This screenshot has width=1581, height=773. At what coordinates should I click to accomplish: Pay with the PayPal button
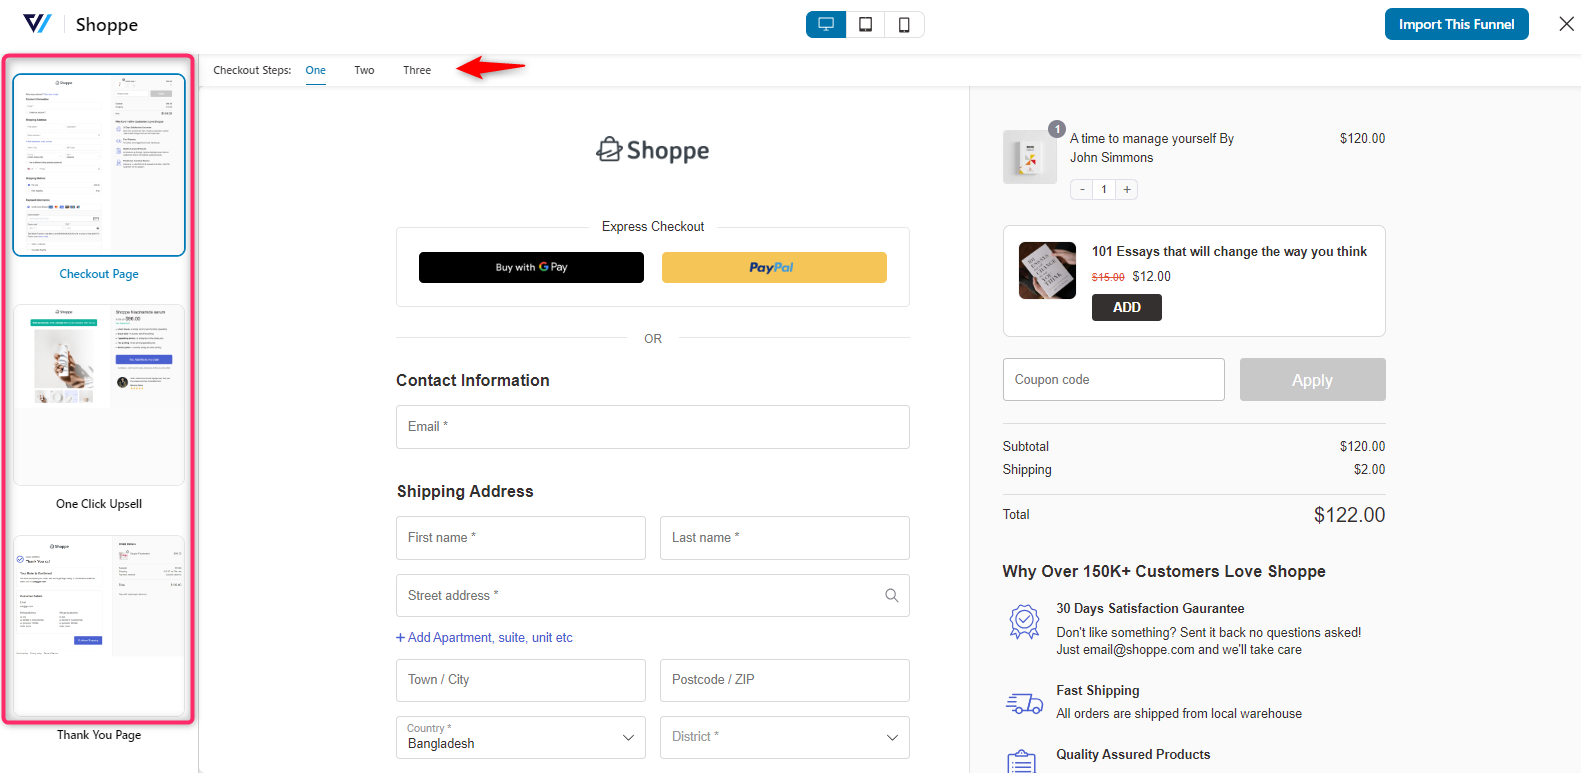(774, 267)
